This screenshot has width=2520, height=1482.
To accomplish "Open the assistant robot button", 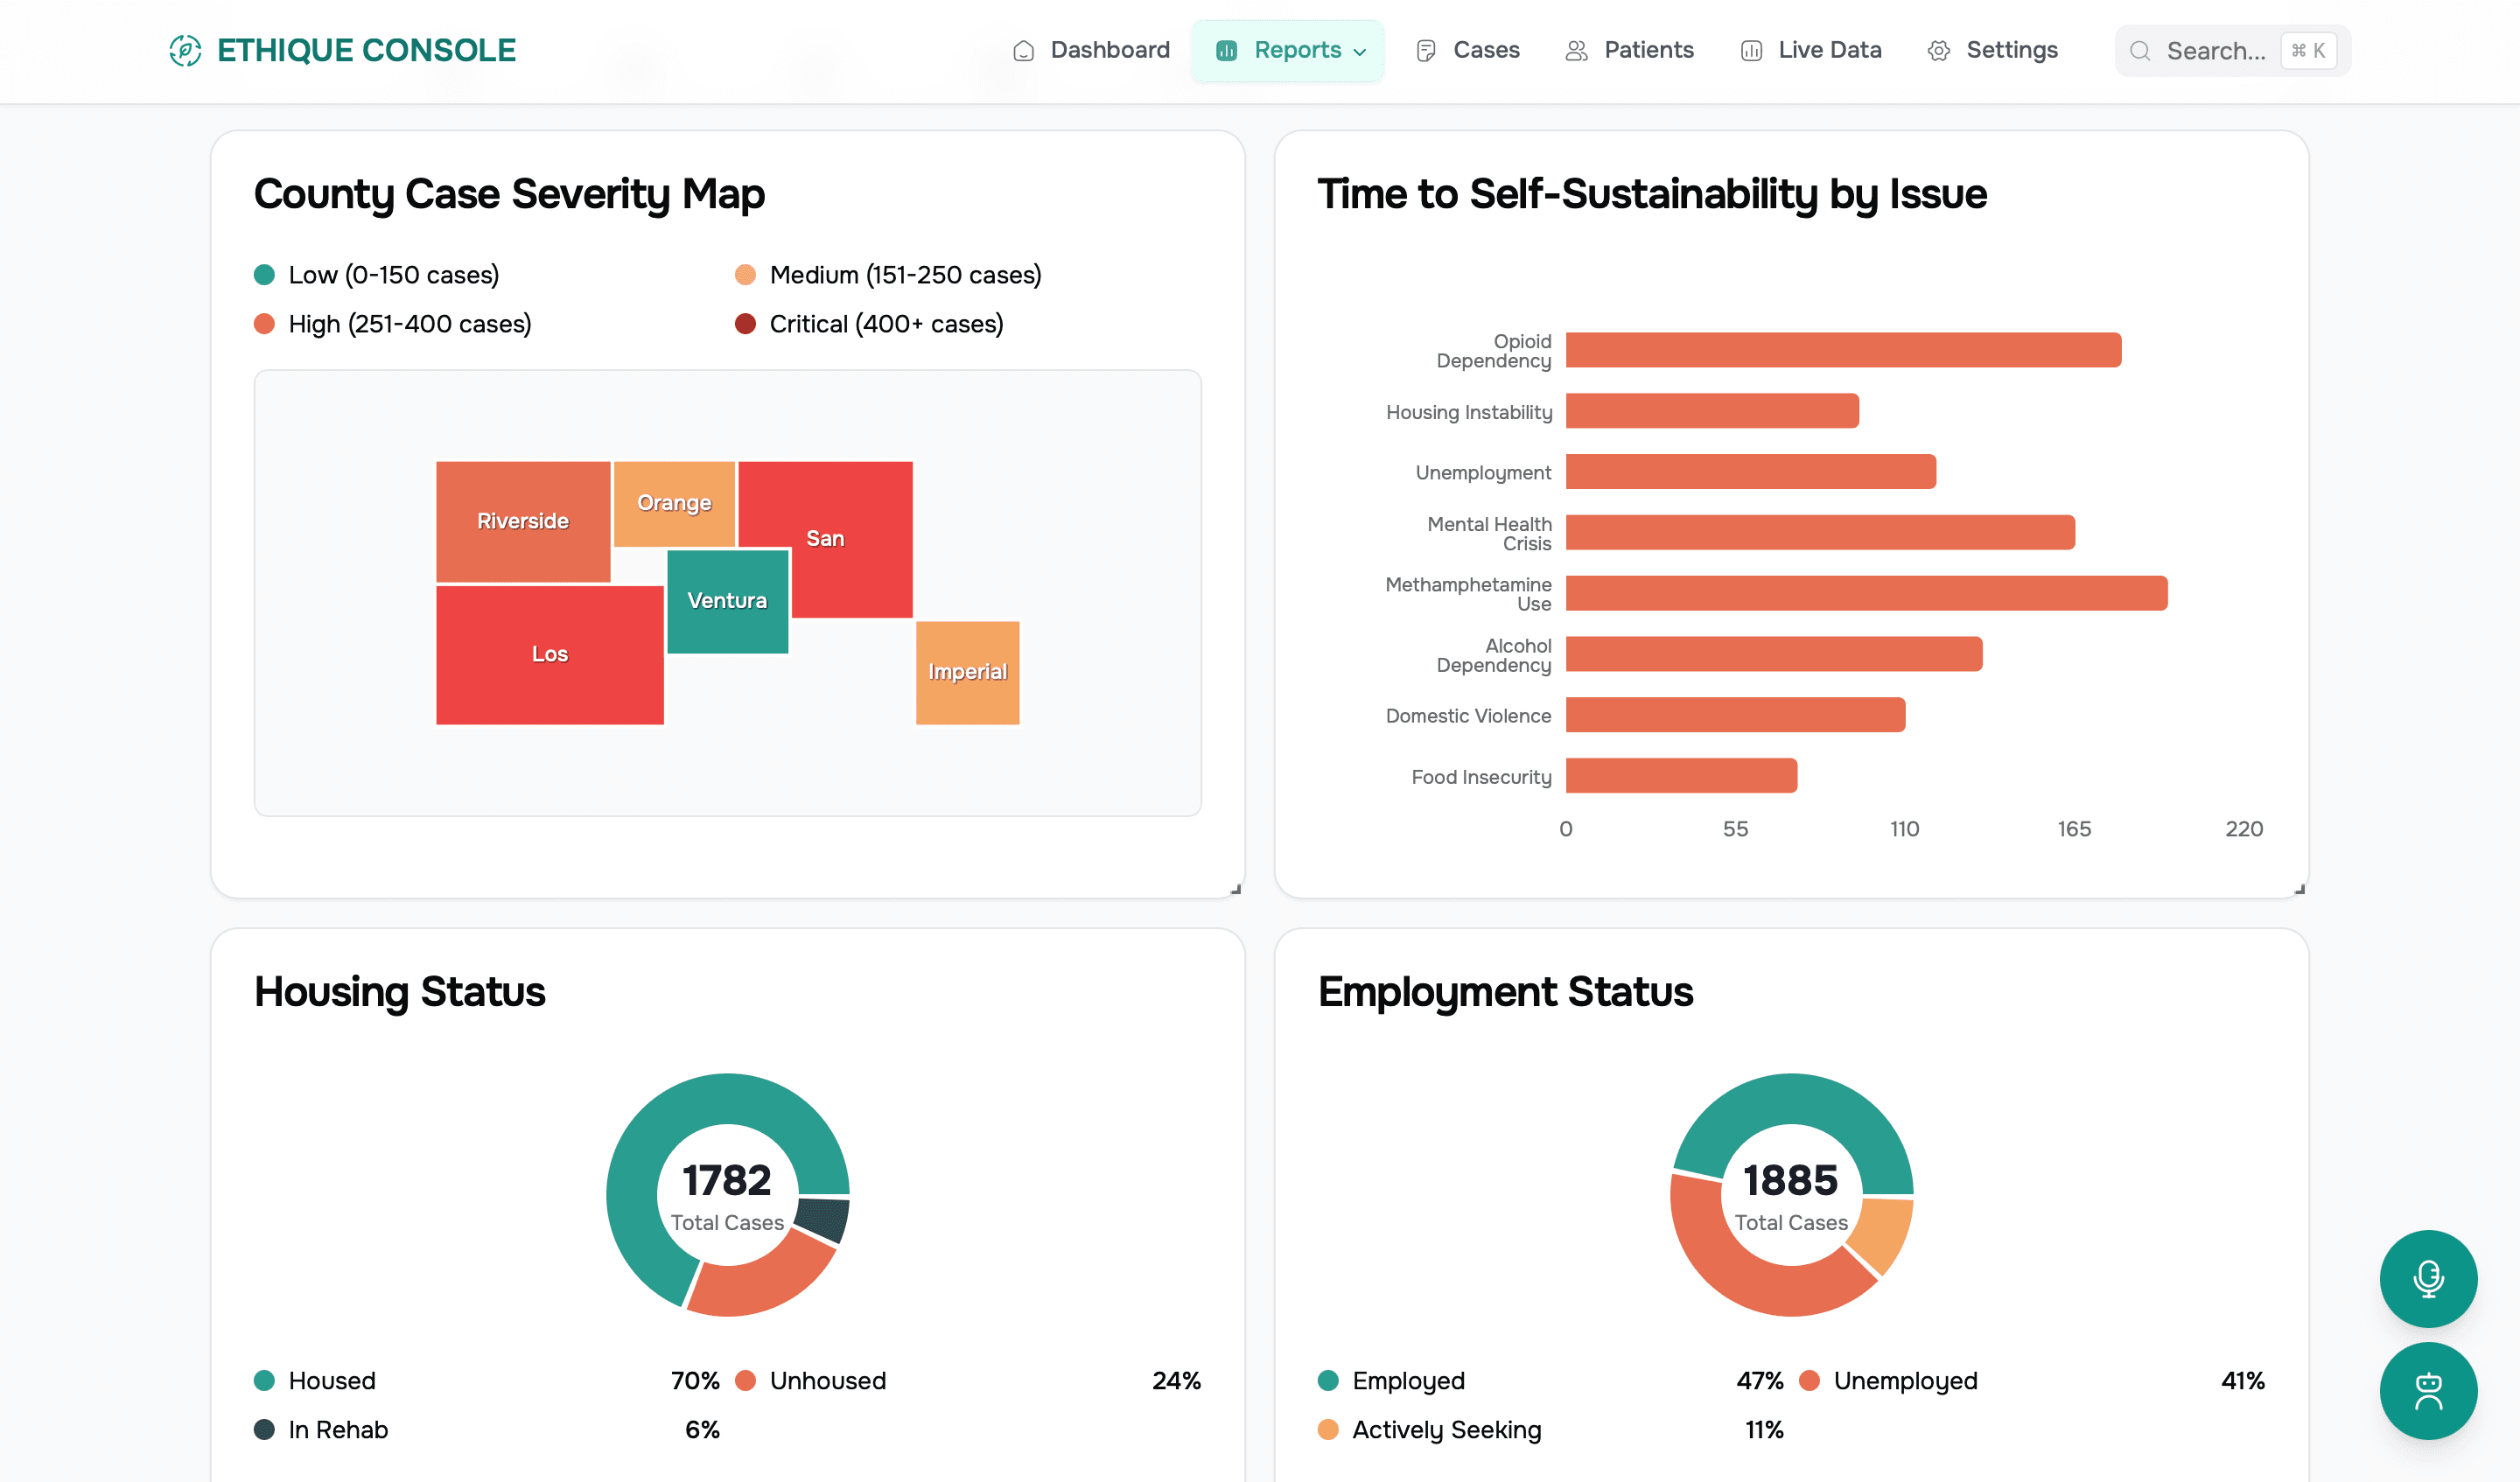I will 2429,1391.
